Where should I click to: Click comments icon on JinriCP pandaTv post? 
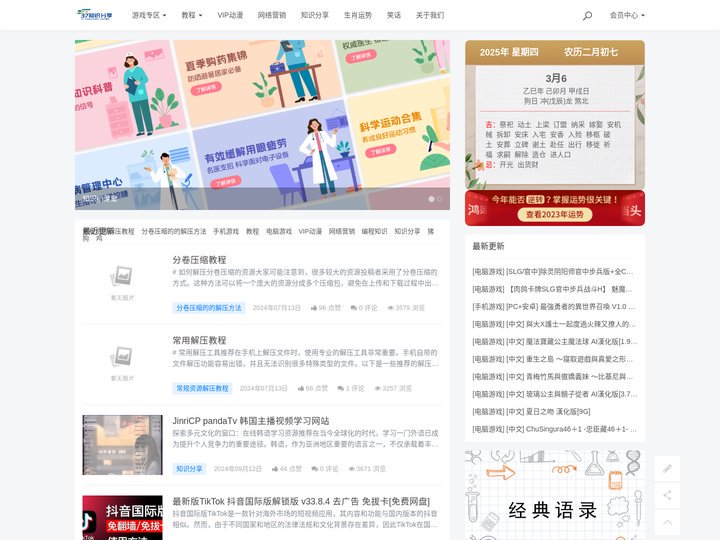point(315,469)
